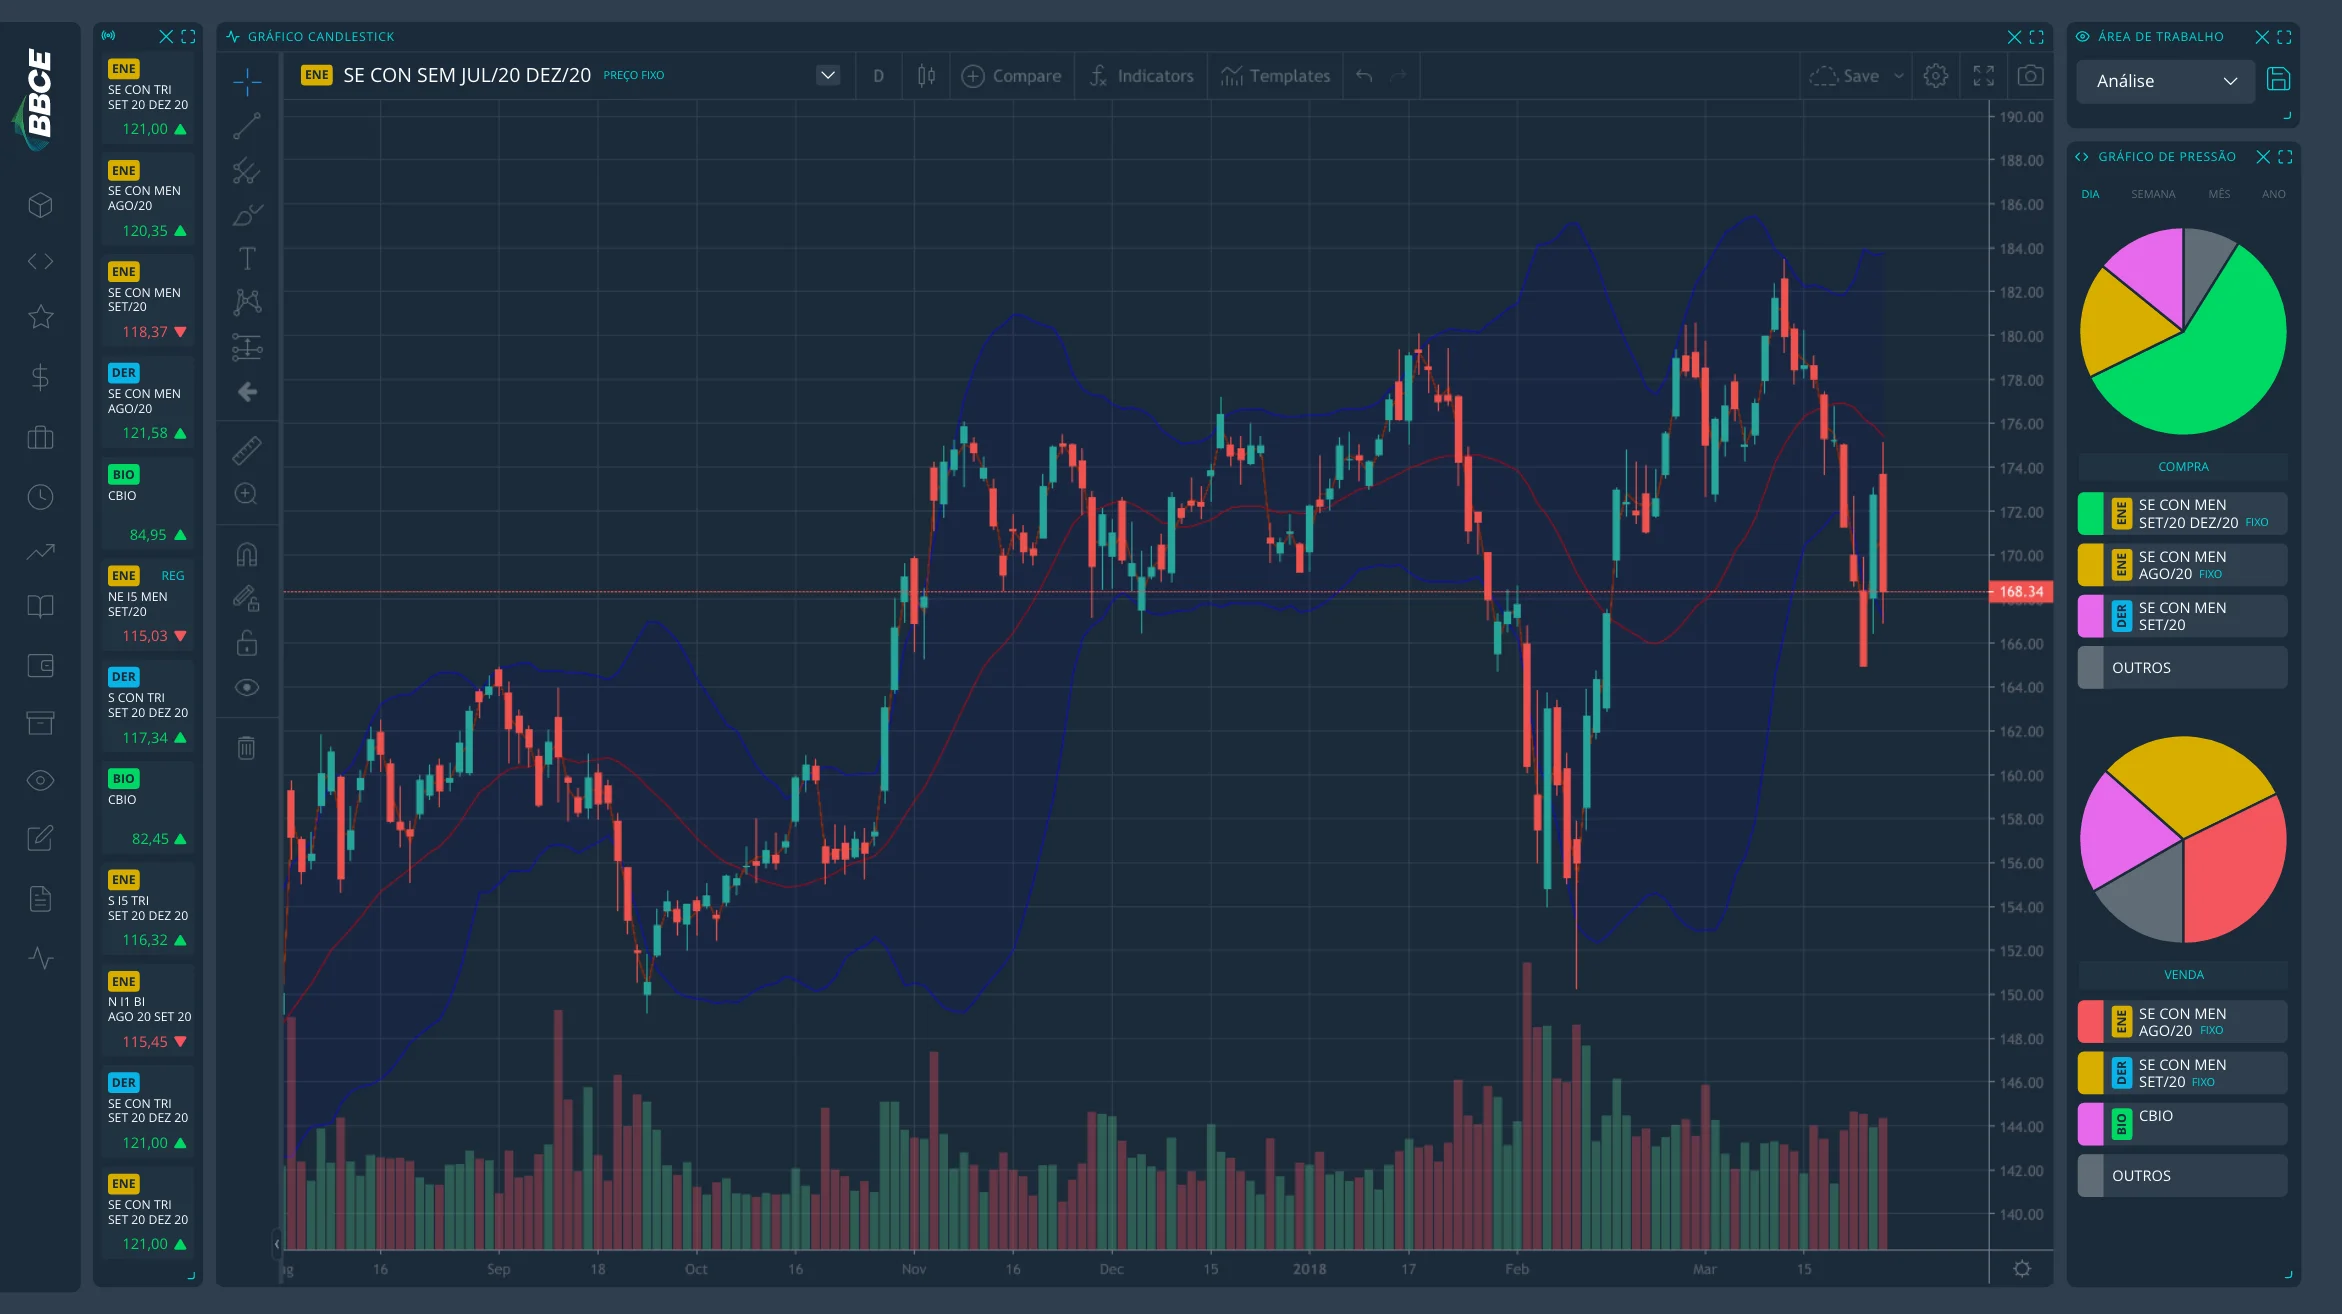The width and height of the screenshot is (2342, 1314).
Task: Expand the Save dropdown arrow
Action: [1899, 76]
